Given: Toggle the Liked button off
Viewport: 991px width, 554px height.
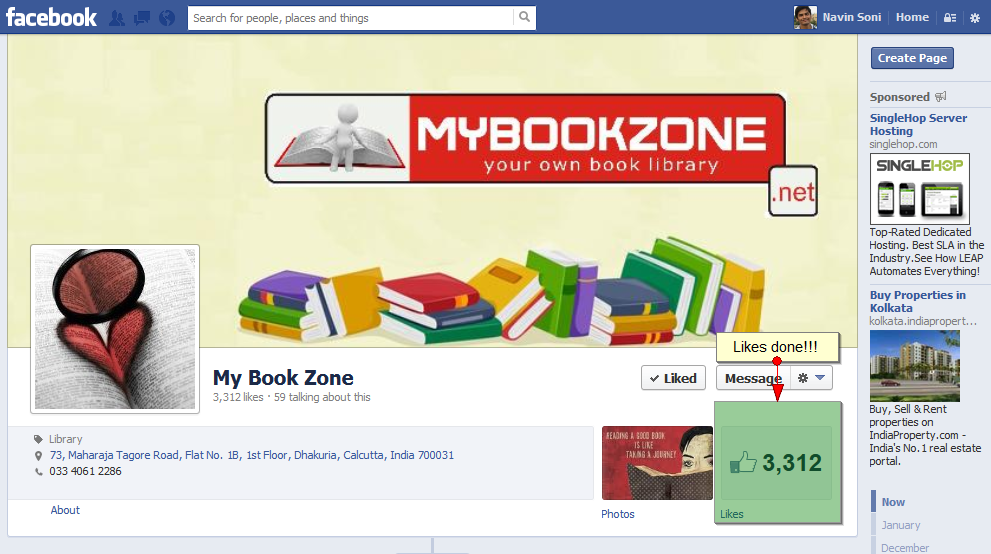Looking at the screenshot, I should (x=673, y=378).
